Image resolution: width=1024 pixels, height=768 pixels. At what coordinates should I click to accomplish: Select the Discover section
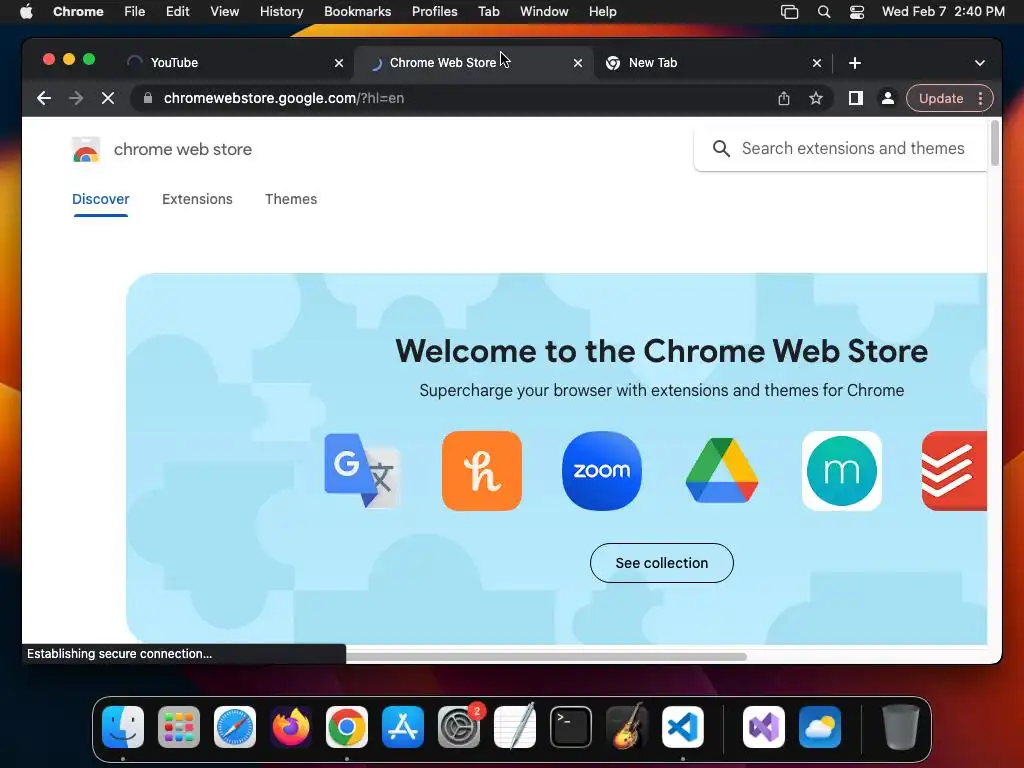tap(101, 199)
